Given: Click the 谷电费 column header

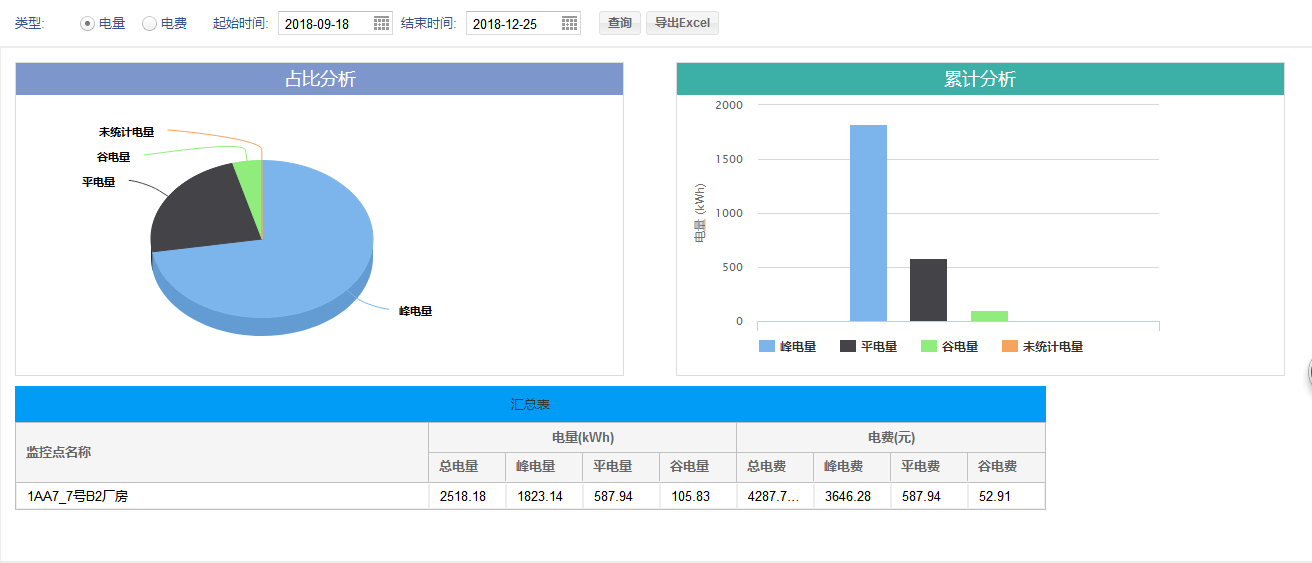Looking at the screenshot, I should click(x=1006, y=467).
